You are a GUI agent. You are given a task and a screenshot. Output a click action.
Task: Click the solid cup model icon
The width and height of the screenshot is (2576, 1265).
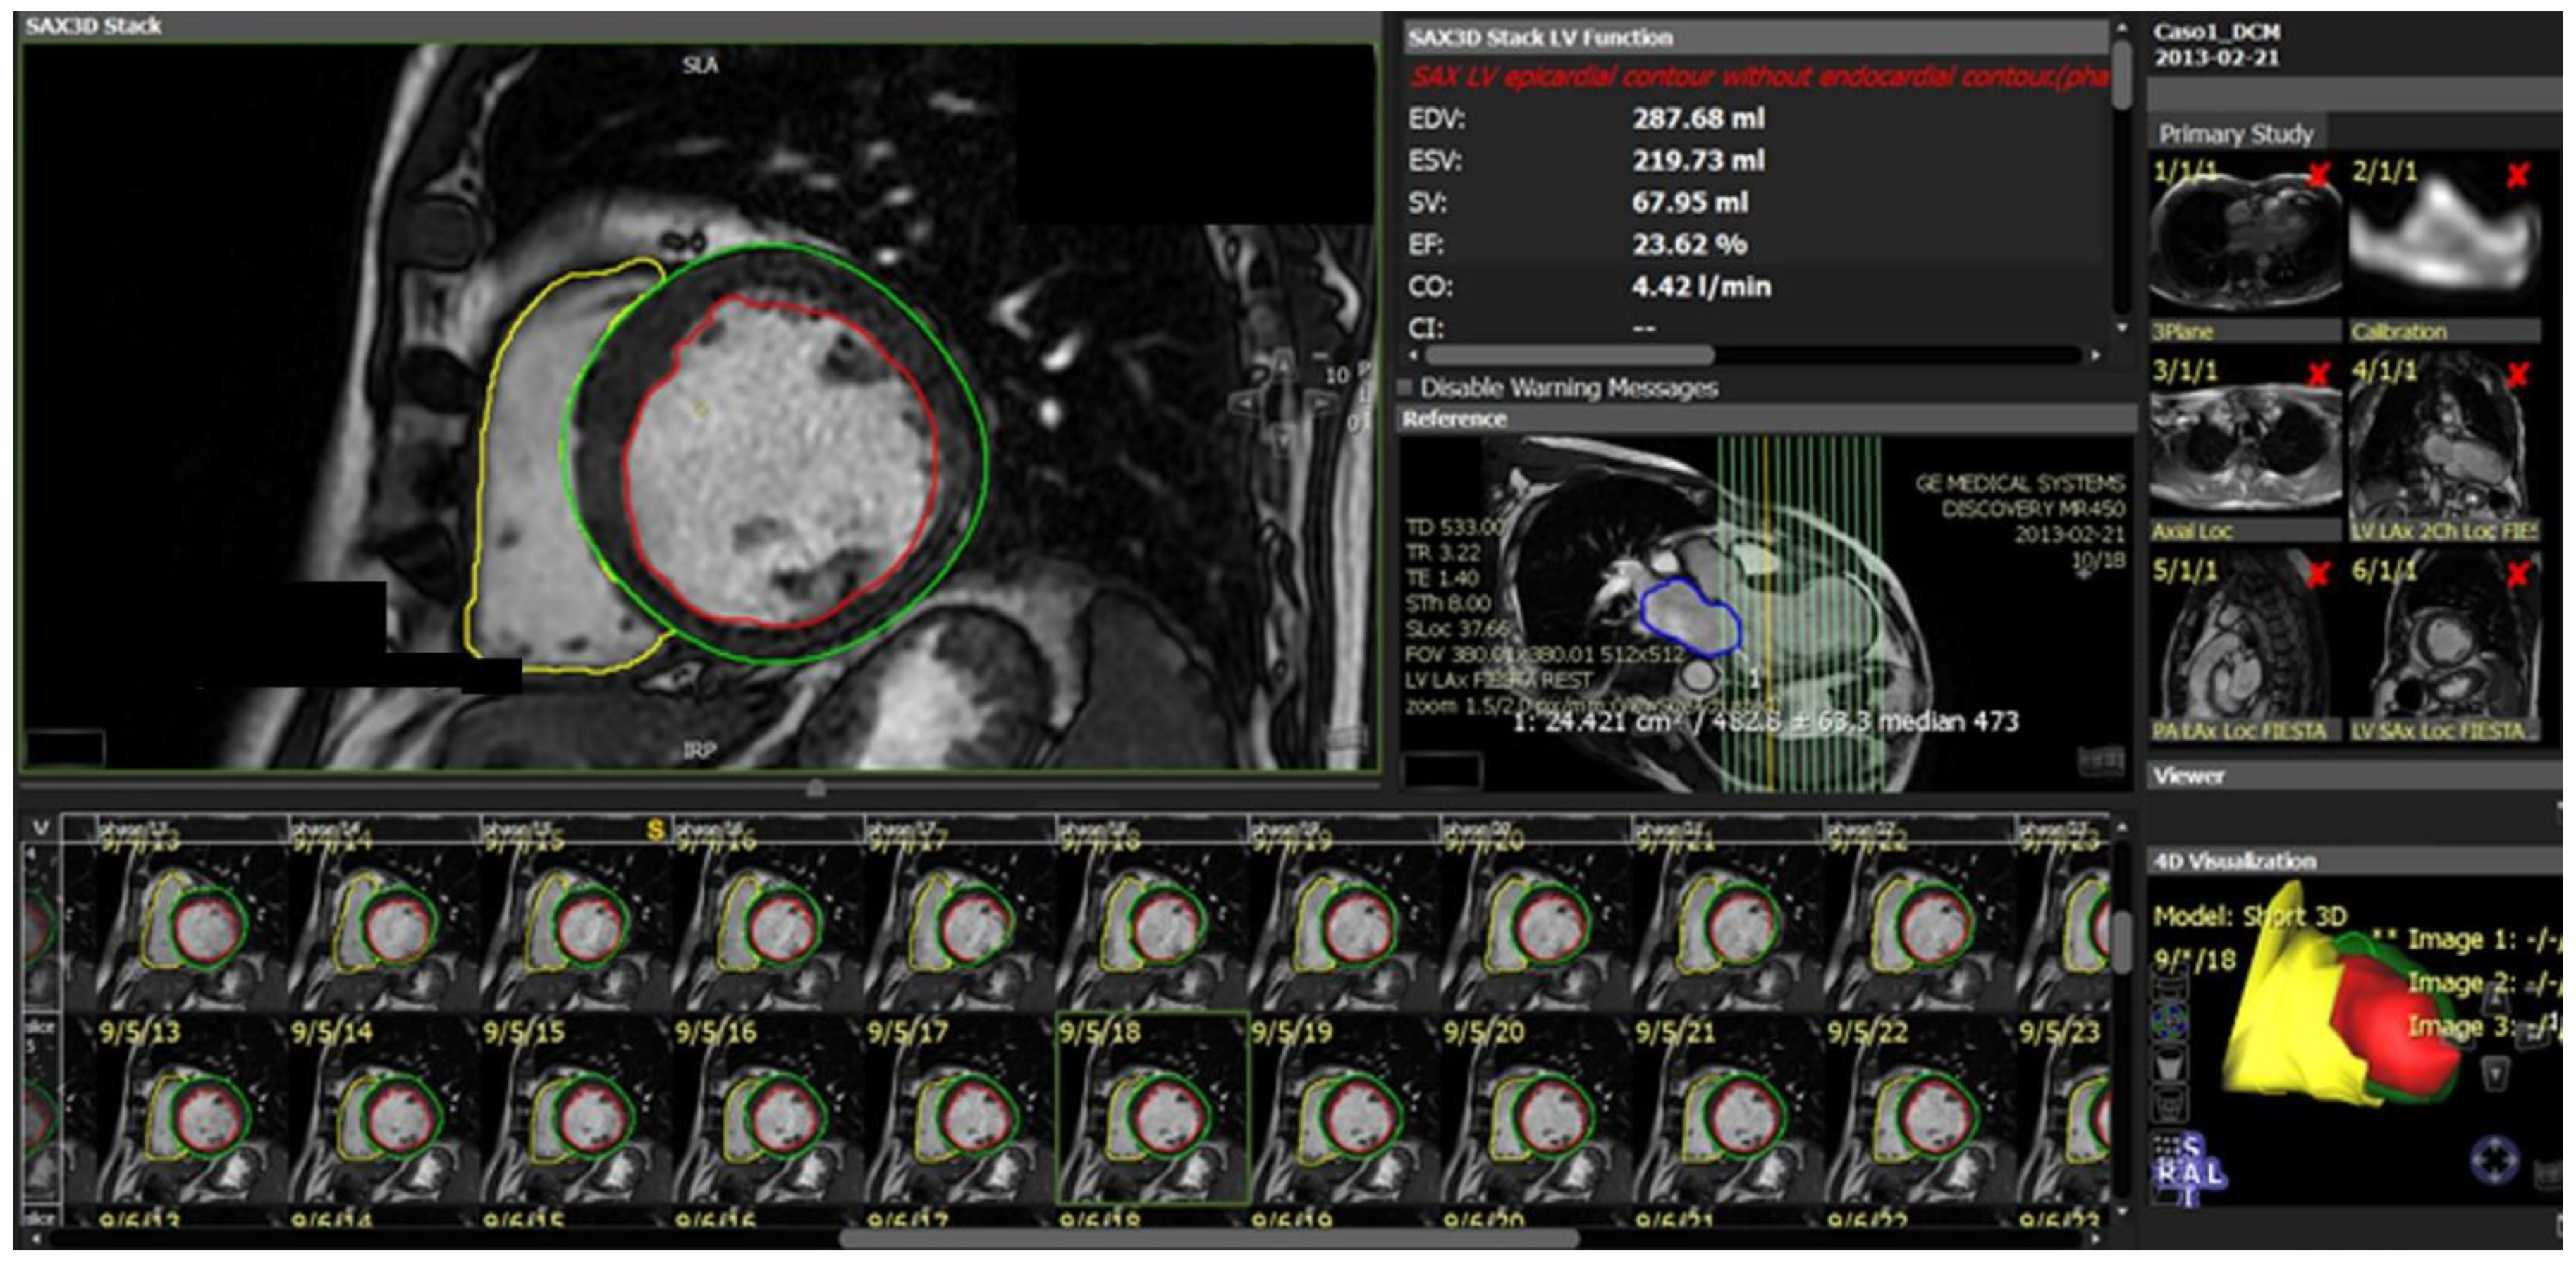point(2170,1063)
